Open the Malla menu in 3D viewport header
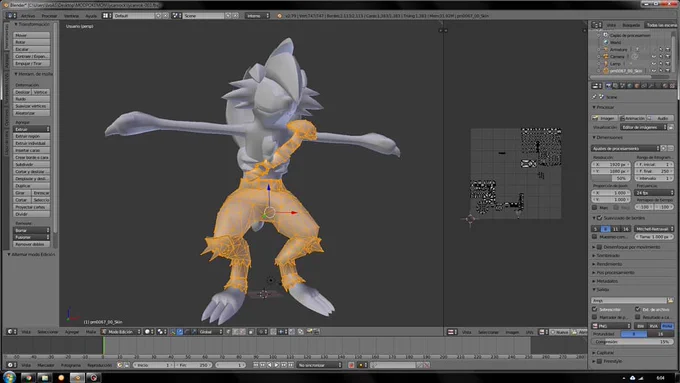Viewport: 680px width, 383px height. pyautogui.click(x=91, y=332)
